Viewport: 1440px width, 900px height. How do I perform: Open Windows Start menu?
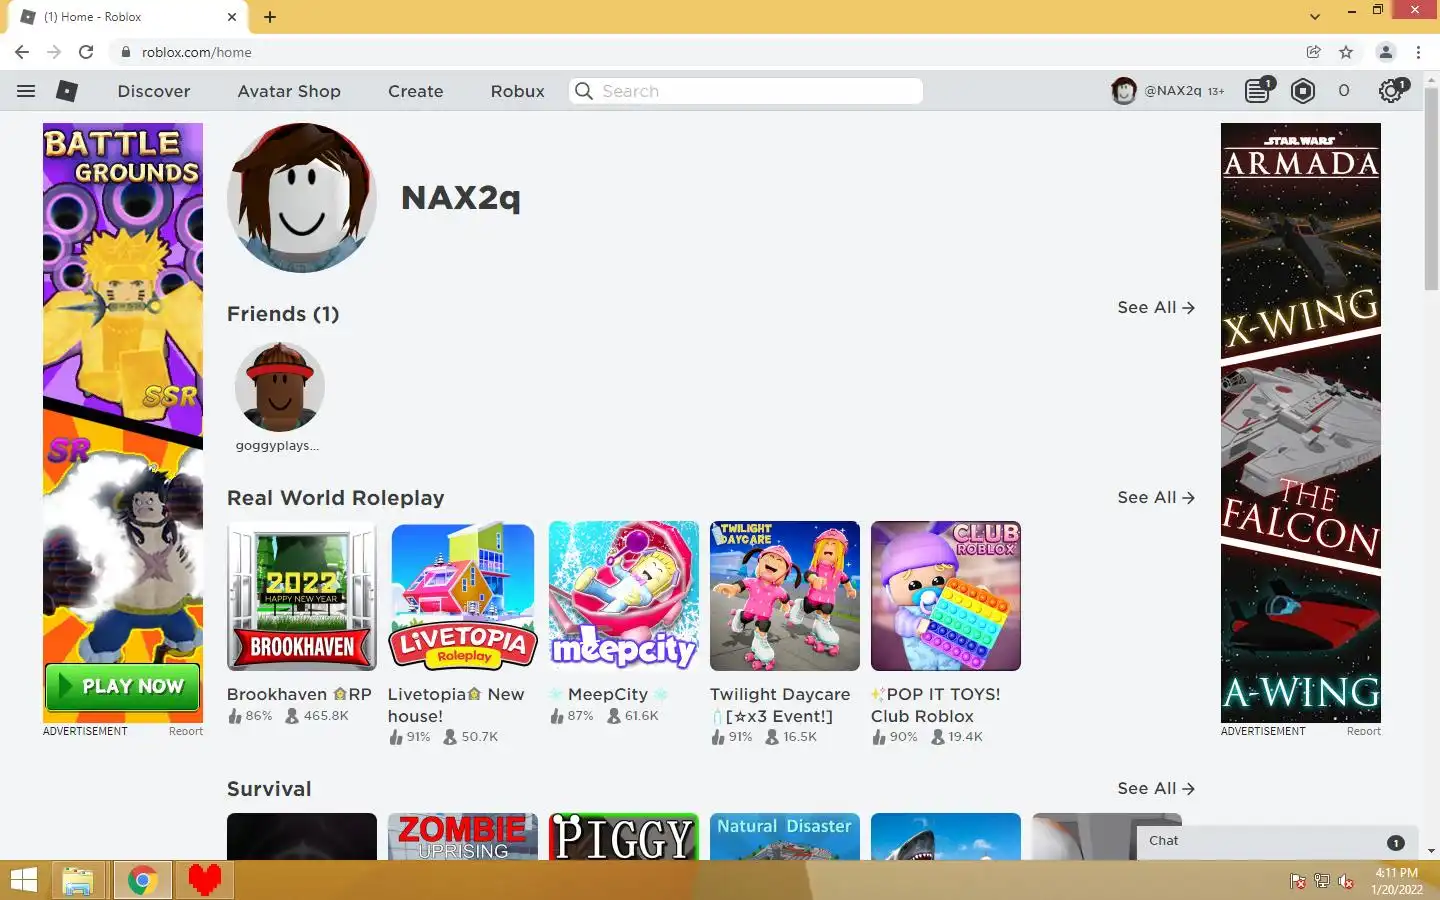23,881
